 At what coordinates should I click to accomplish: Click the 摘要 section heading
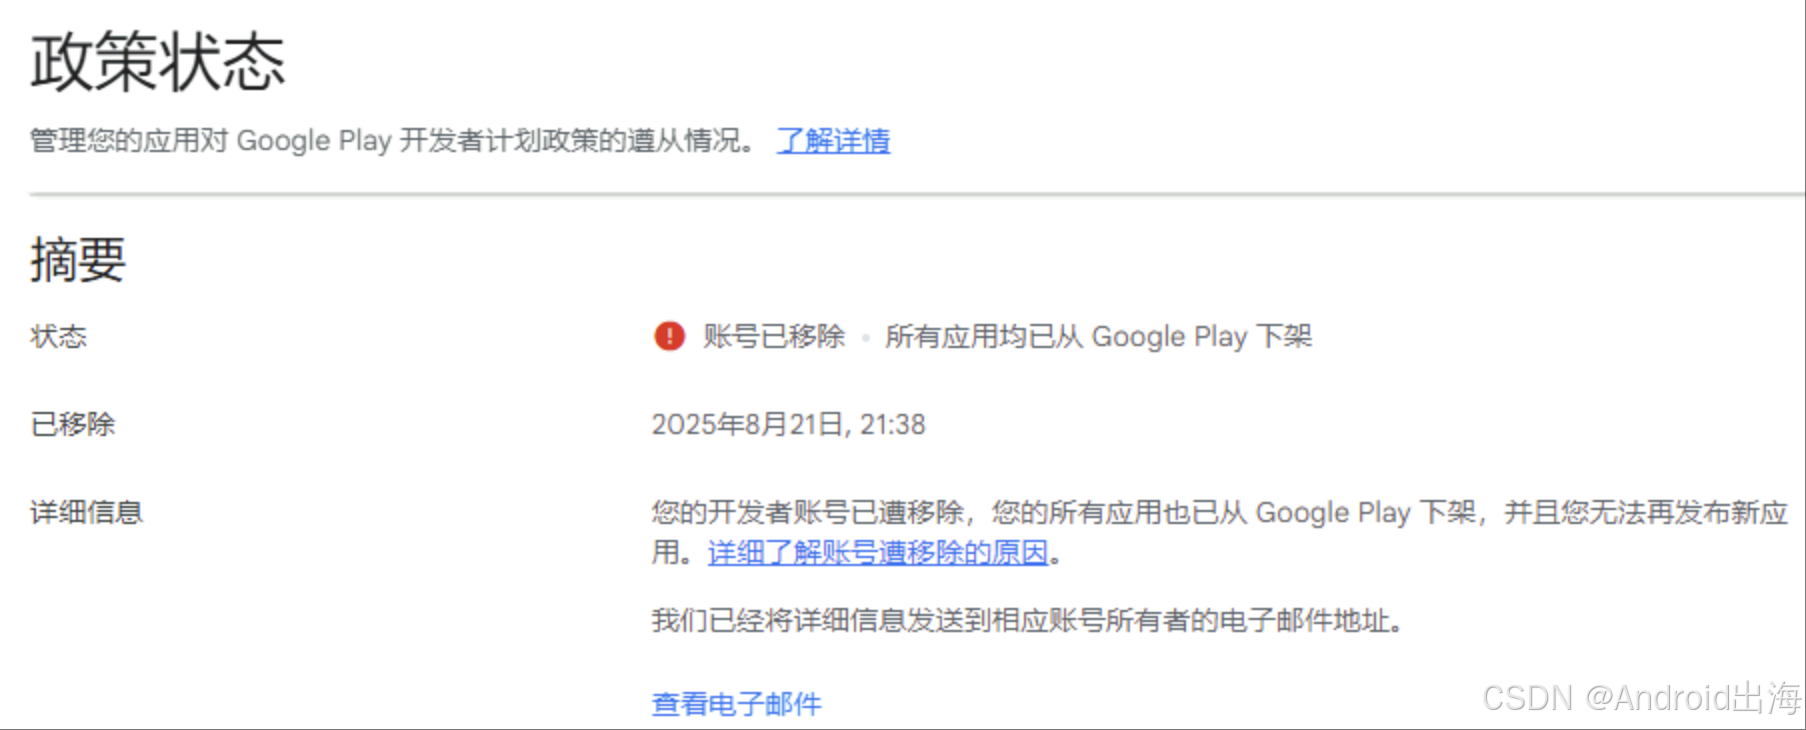pos(78,260)
